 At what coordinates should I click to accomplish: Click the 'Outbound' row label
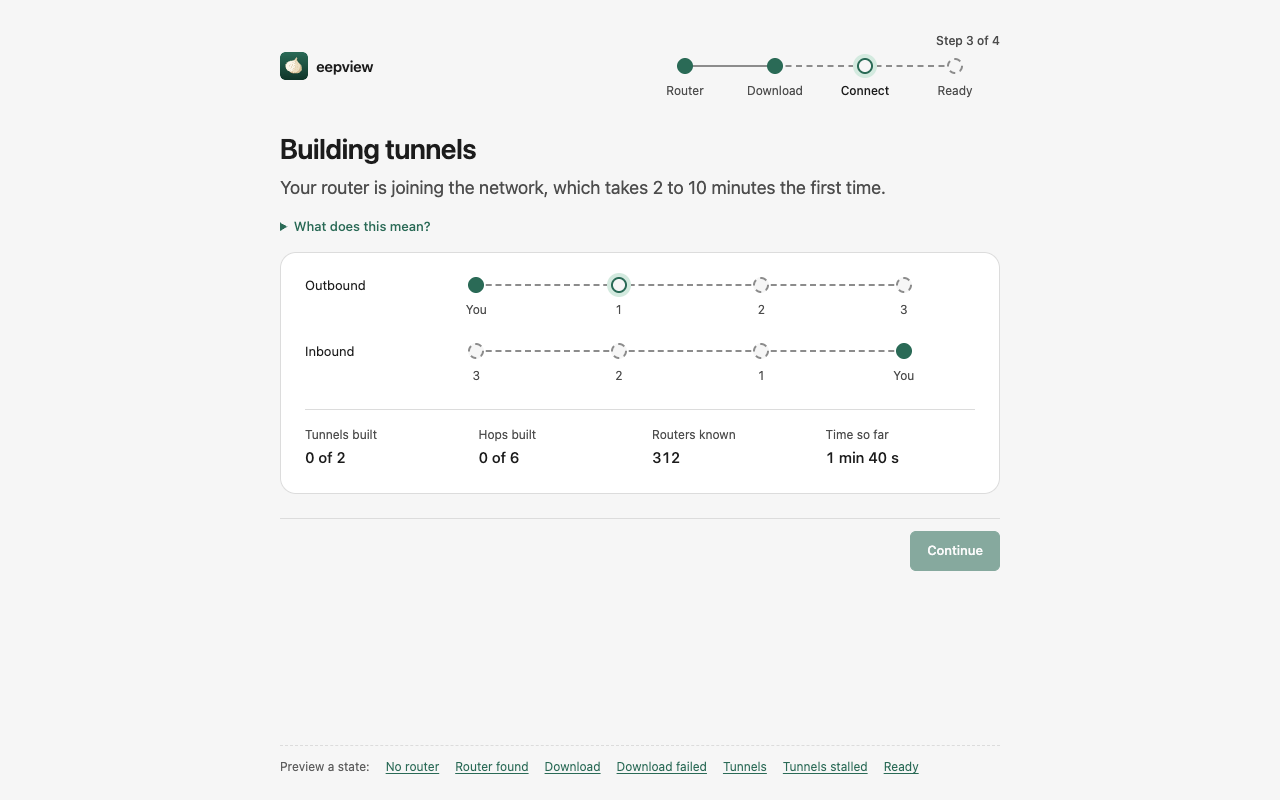click(335, 285)
